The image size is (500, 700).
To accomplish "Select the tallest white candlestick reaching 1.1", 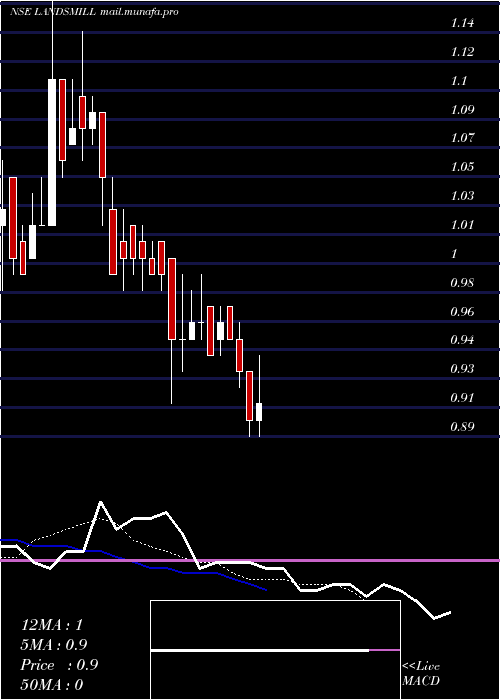I will click(x=52, y=152).
